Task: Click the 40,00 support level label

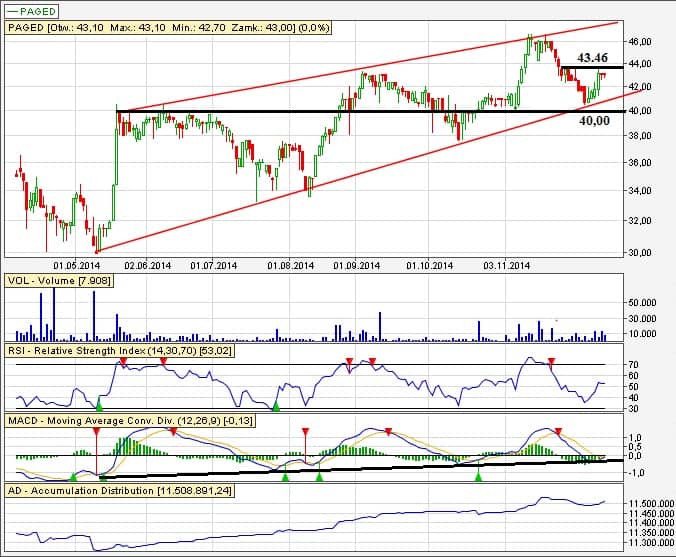Action: click(594, 121)
